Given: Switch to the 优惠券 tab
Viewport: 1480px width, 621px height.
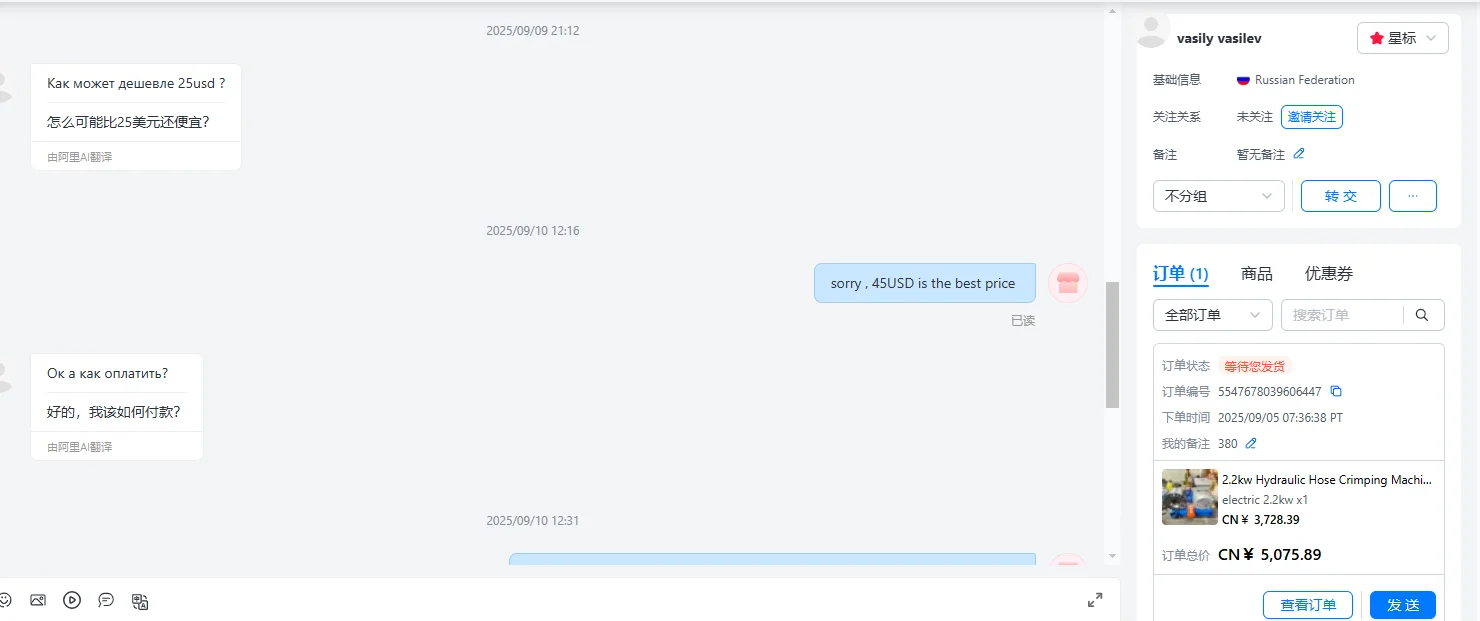Looking at the screenshot, I should [1328, 273].
